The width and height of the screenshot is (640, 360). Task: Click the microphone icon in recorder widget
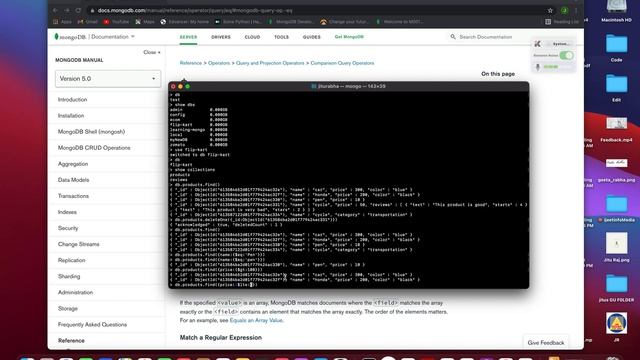coord(538,67)
